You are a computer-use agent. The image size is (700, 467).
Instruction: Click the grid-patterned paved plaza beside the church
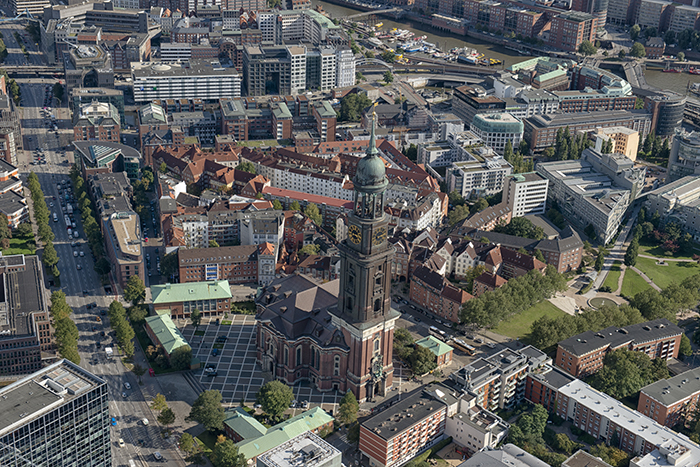(x=225, y=353)
